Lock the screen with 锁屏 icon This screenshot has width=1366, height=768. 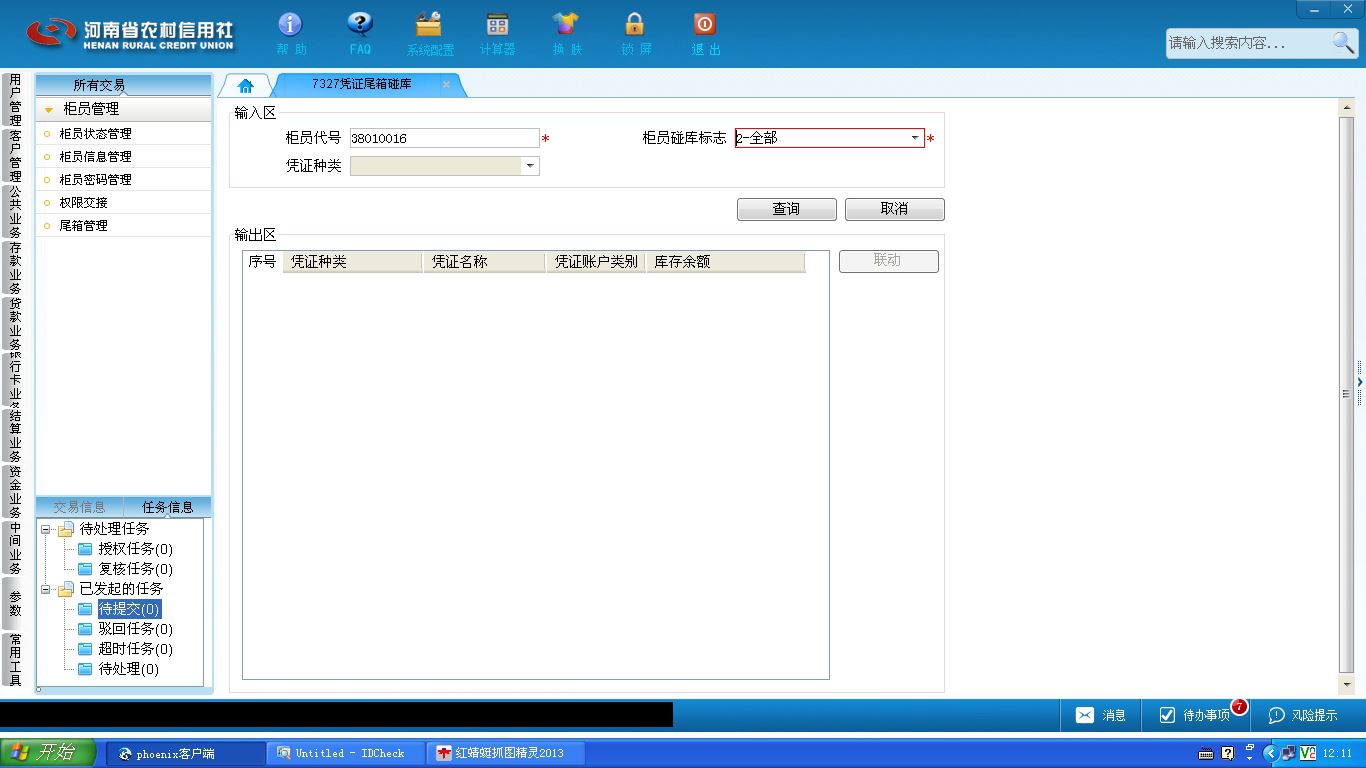634,24
